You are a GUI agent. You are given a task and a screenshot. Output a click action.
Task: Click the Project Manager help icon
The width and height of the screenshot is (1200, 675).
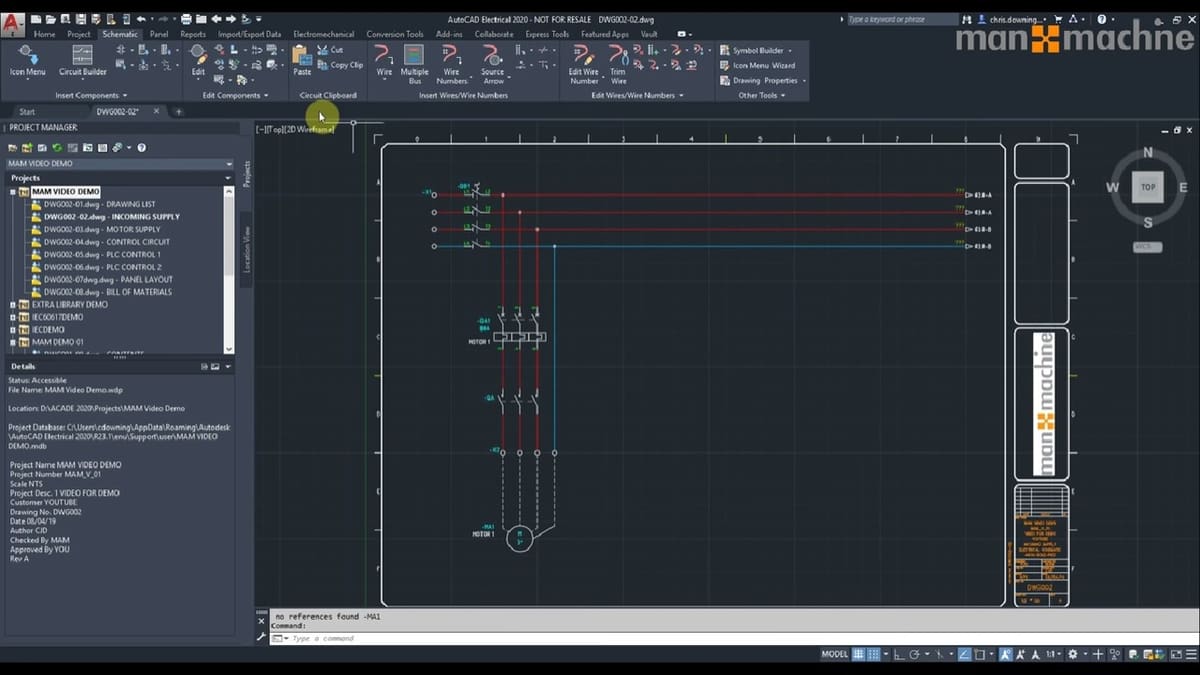142,148
